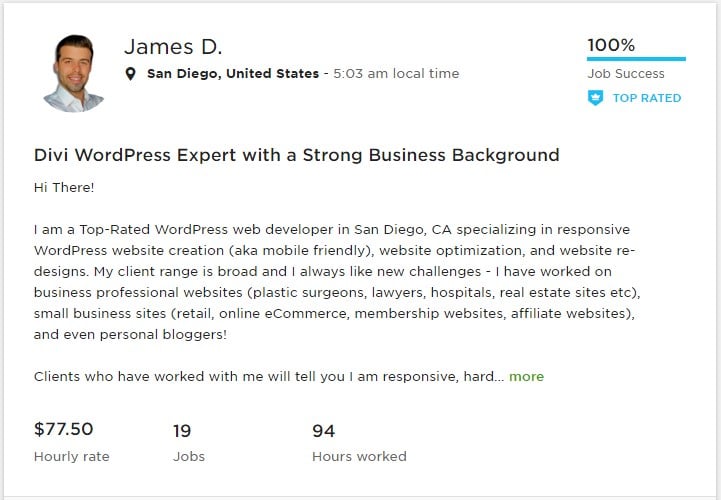Click the Hourly rate label
The height and width of the screenshot is (500, 721).
pos(71,456)
